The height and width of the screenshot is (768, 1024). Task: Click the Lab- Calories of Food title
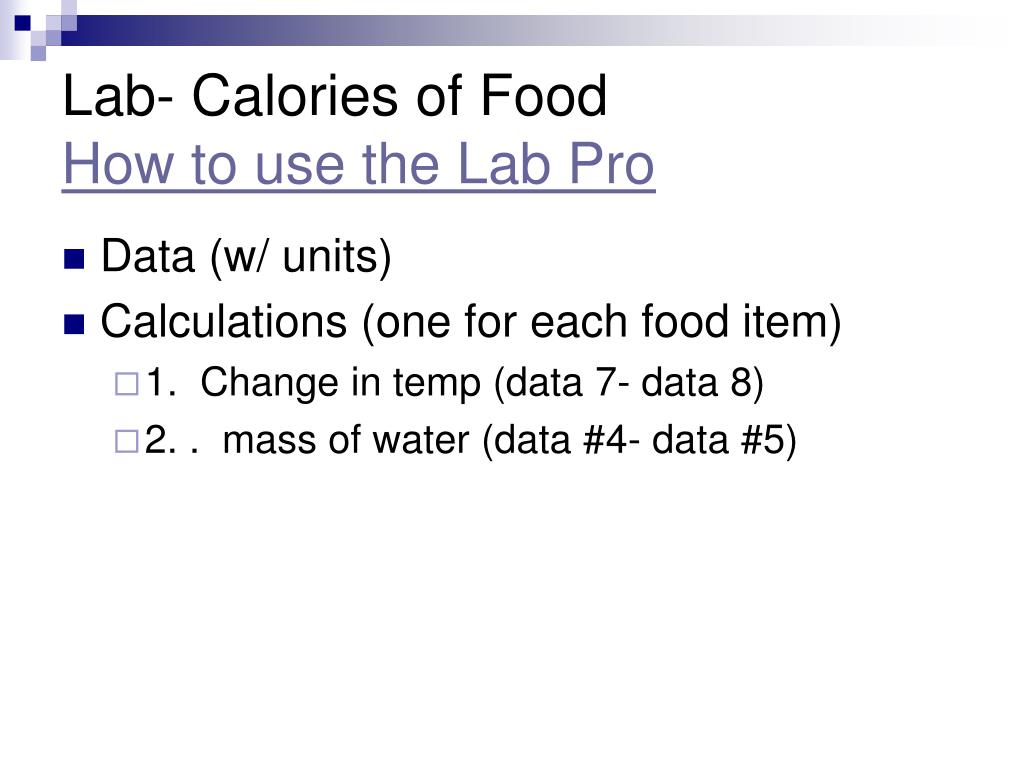coord(335,96)
